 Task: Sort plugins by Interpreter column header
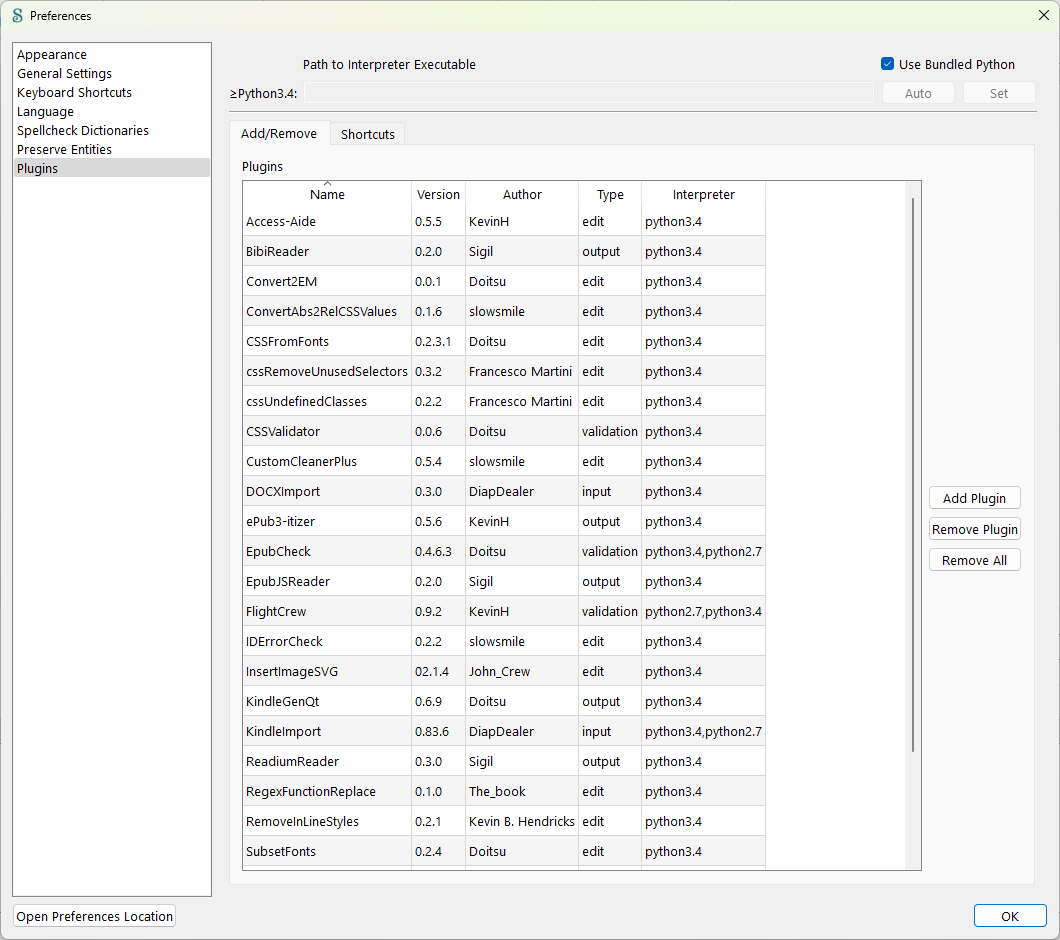tap(703, 194)
